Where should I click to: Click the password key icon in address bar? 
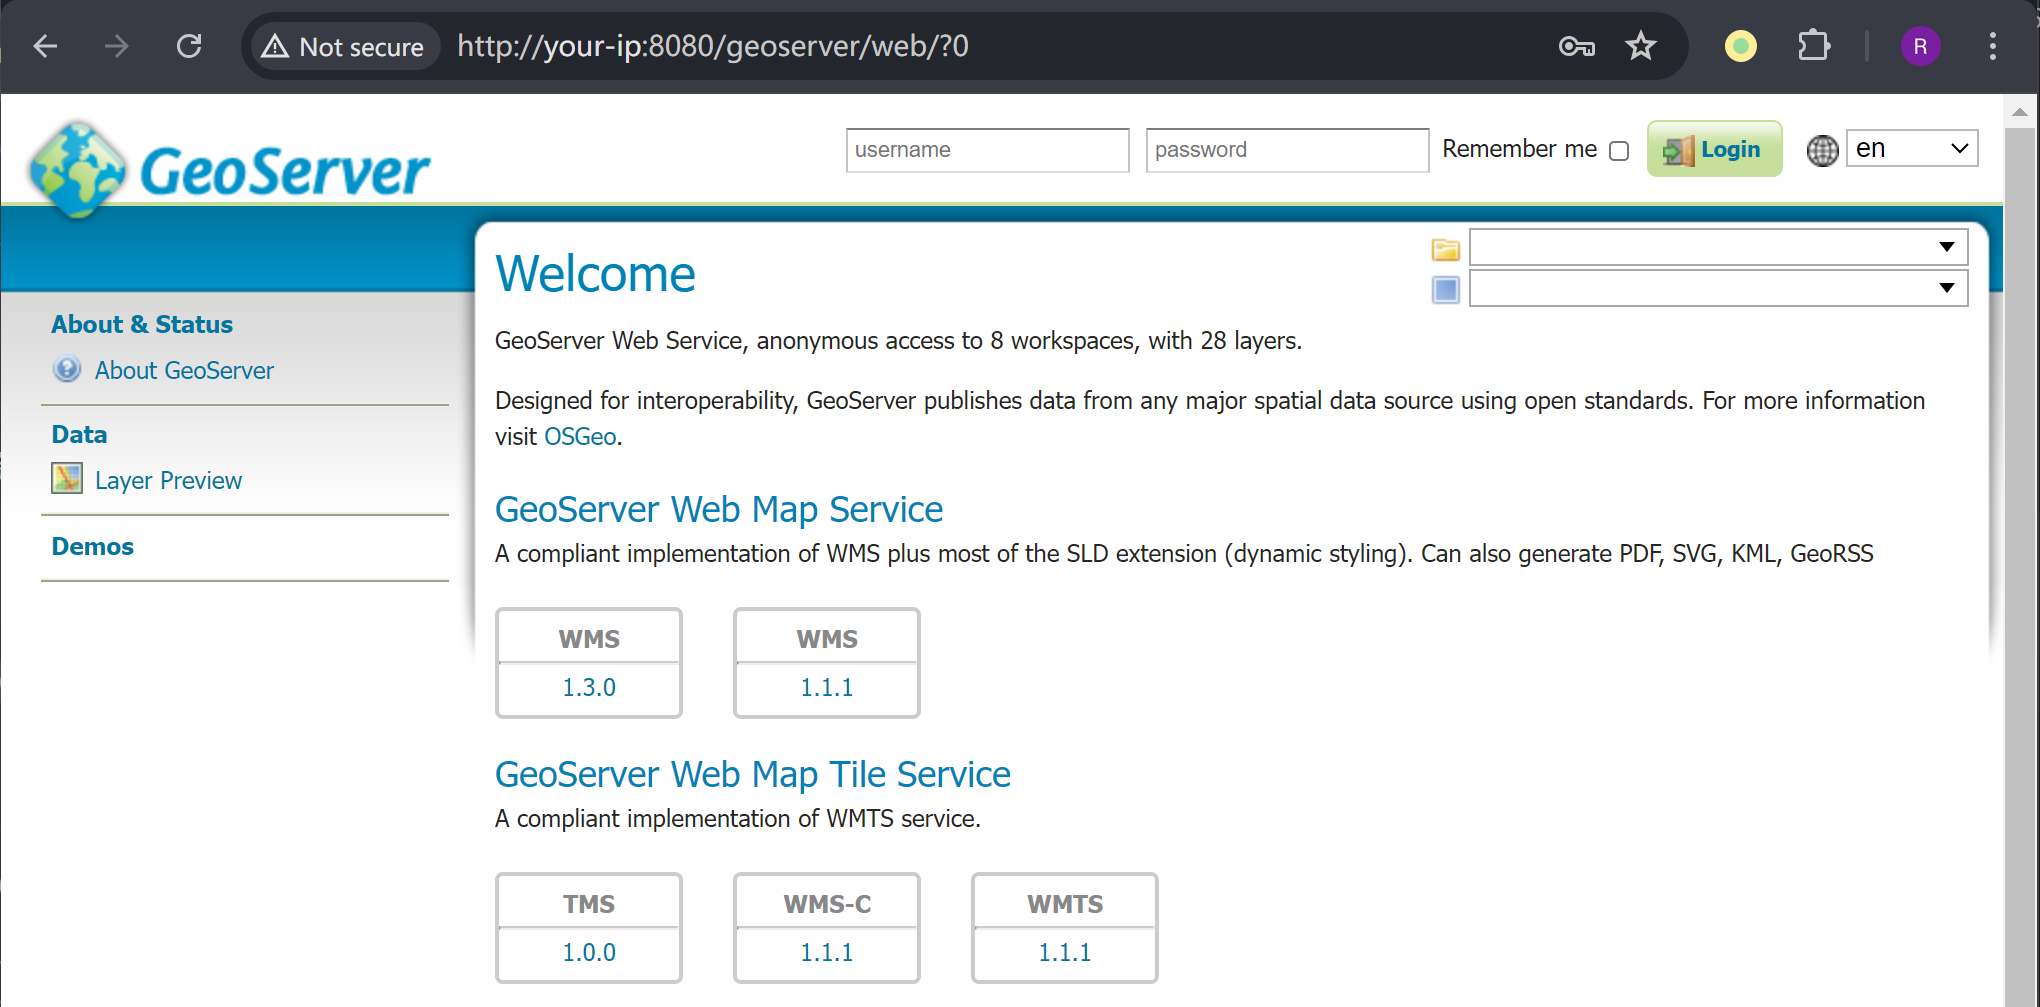pos(1576,46)
